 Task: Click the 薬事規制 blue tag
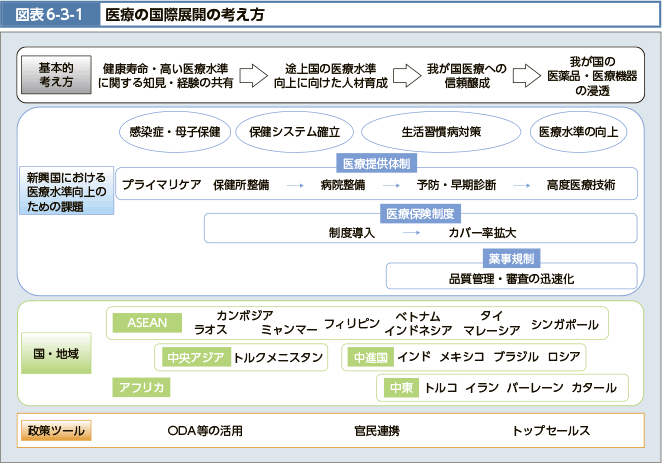[511, 258]
